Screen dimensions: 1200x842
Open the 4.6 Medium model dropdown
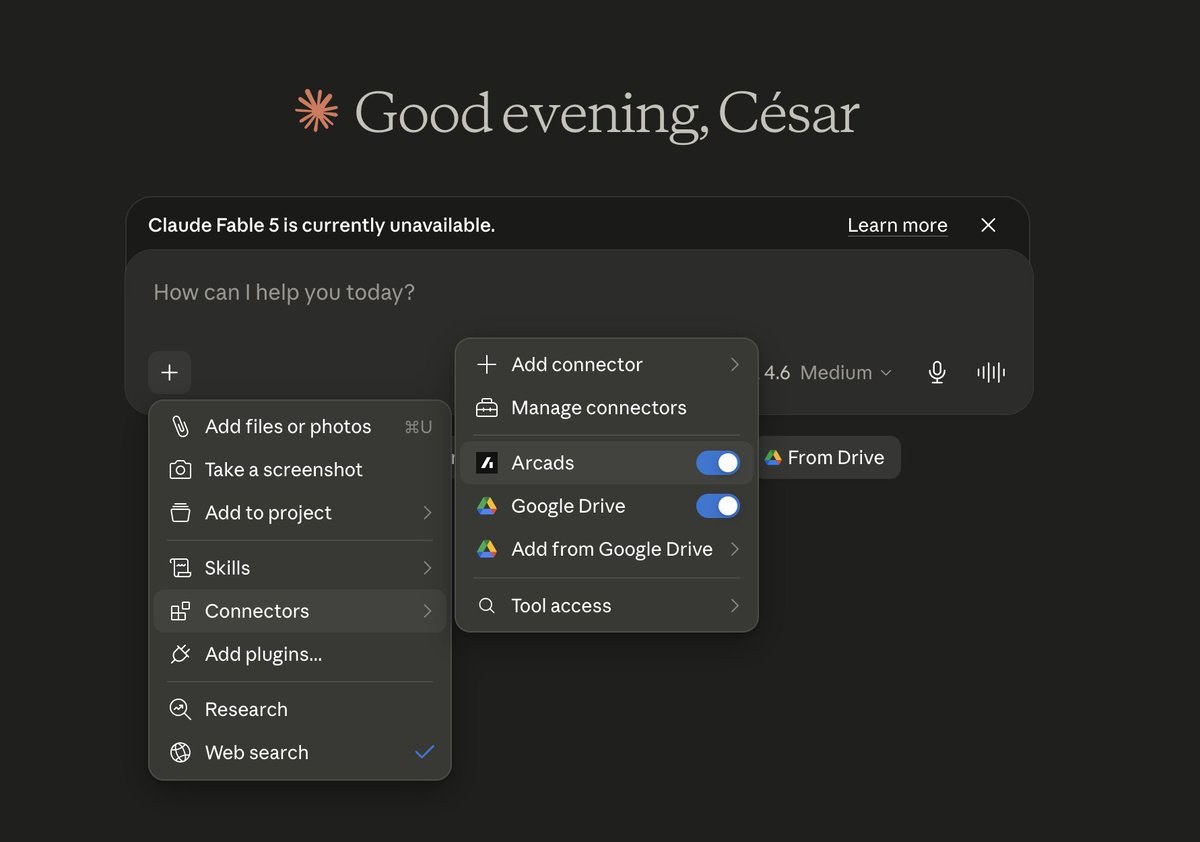pyautogui.click(x=828, y=373)
